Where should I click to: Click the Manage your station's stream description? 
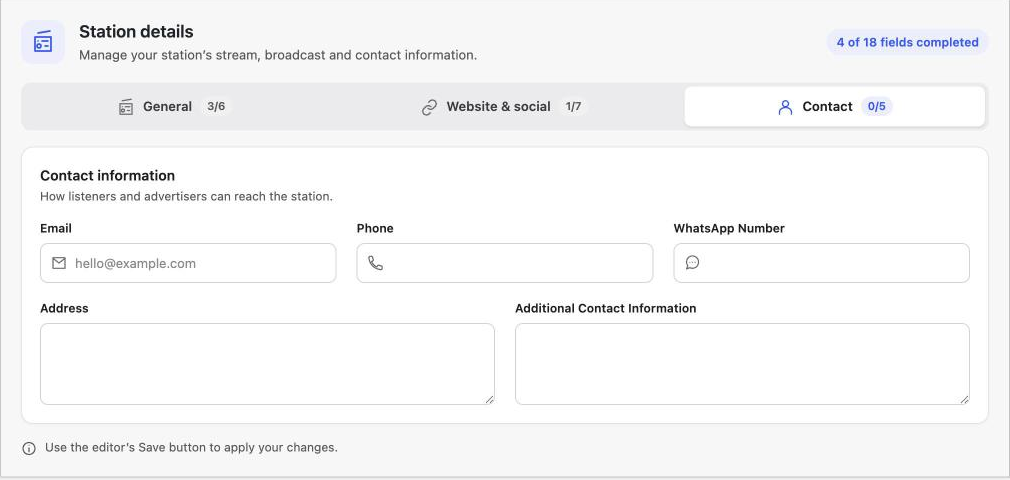[278, 55]
